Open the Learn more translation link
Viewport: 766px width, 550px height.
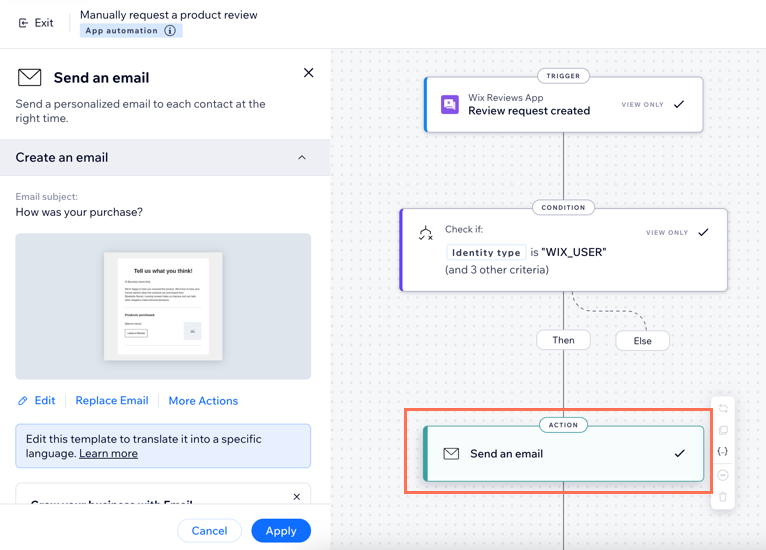[108, 453]
